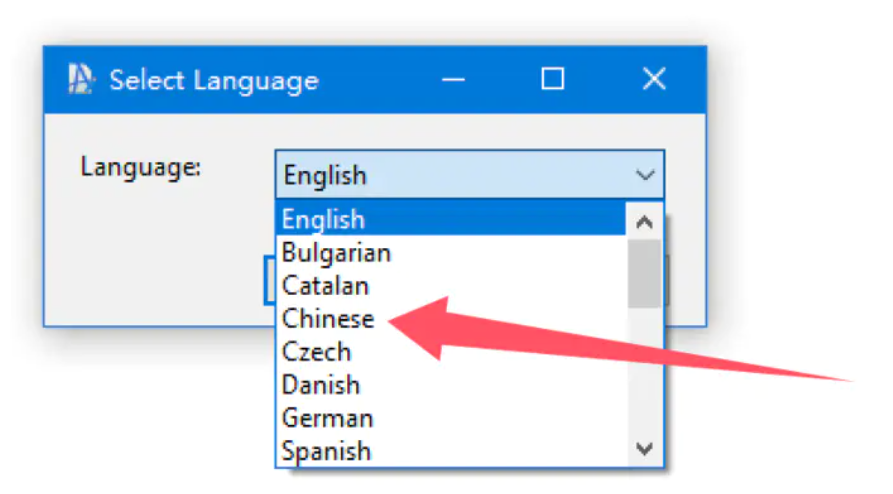Maximize the Select Language window
Screen dimensions: 893x494
[x=552, y=79]
